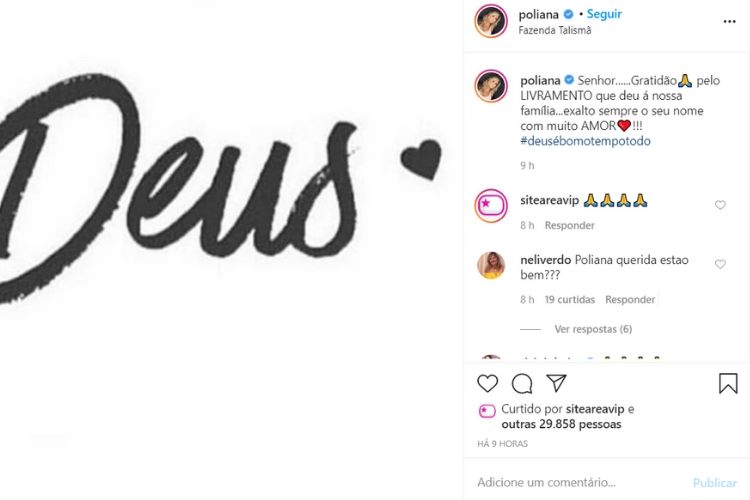The image size is (750, 500).
Task: Save post with the bookmark icon
Action: coord(728,383)
